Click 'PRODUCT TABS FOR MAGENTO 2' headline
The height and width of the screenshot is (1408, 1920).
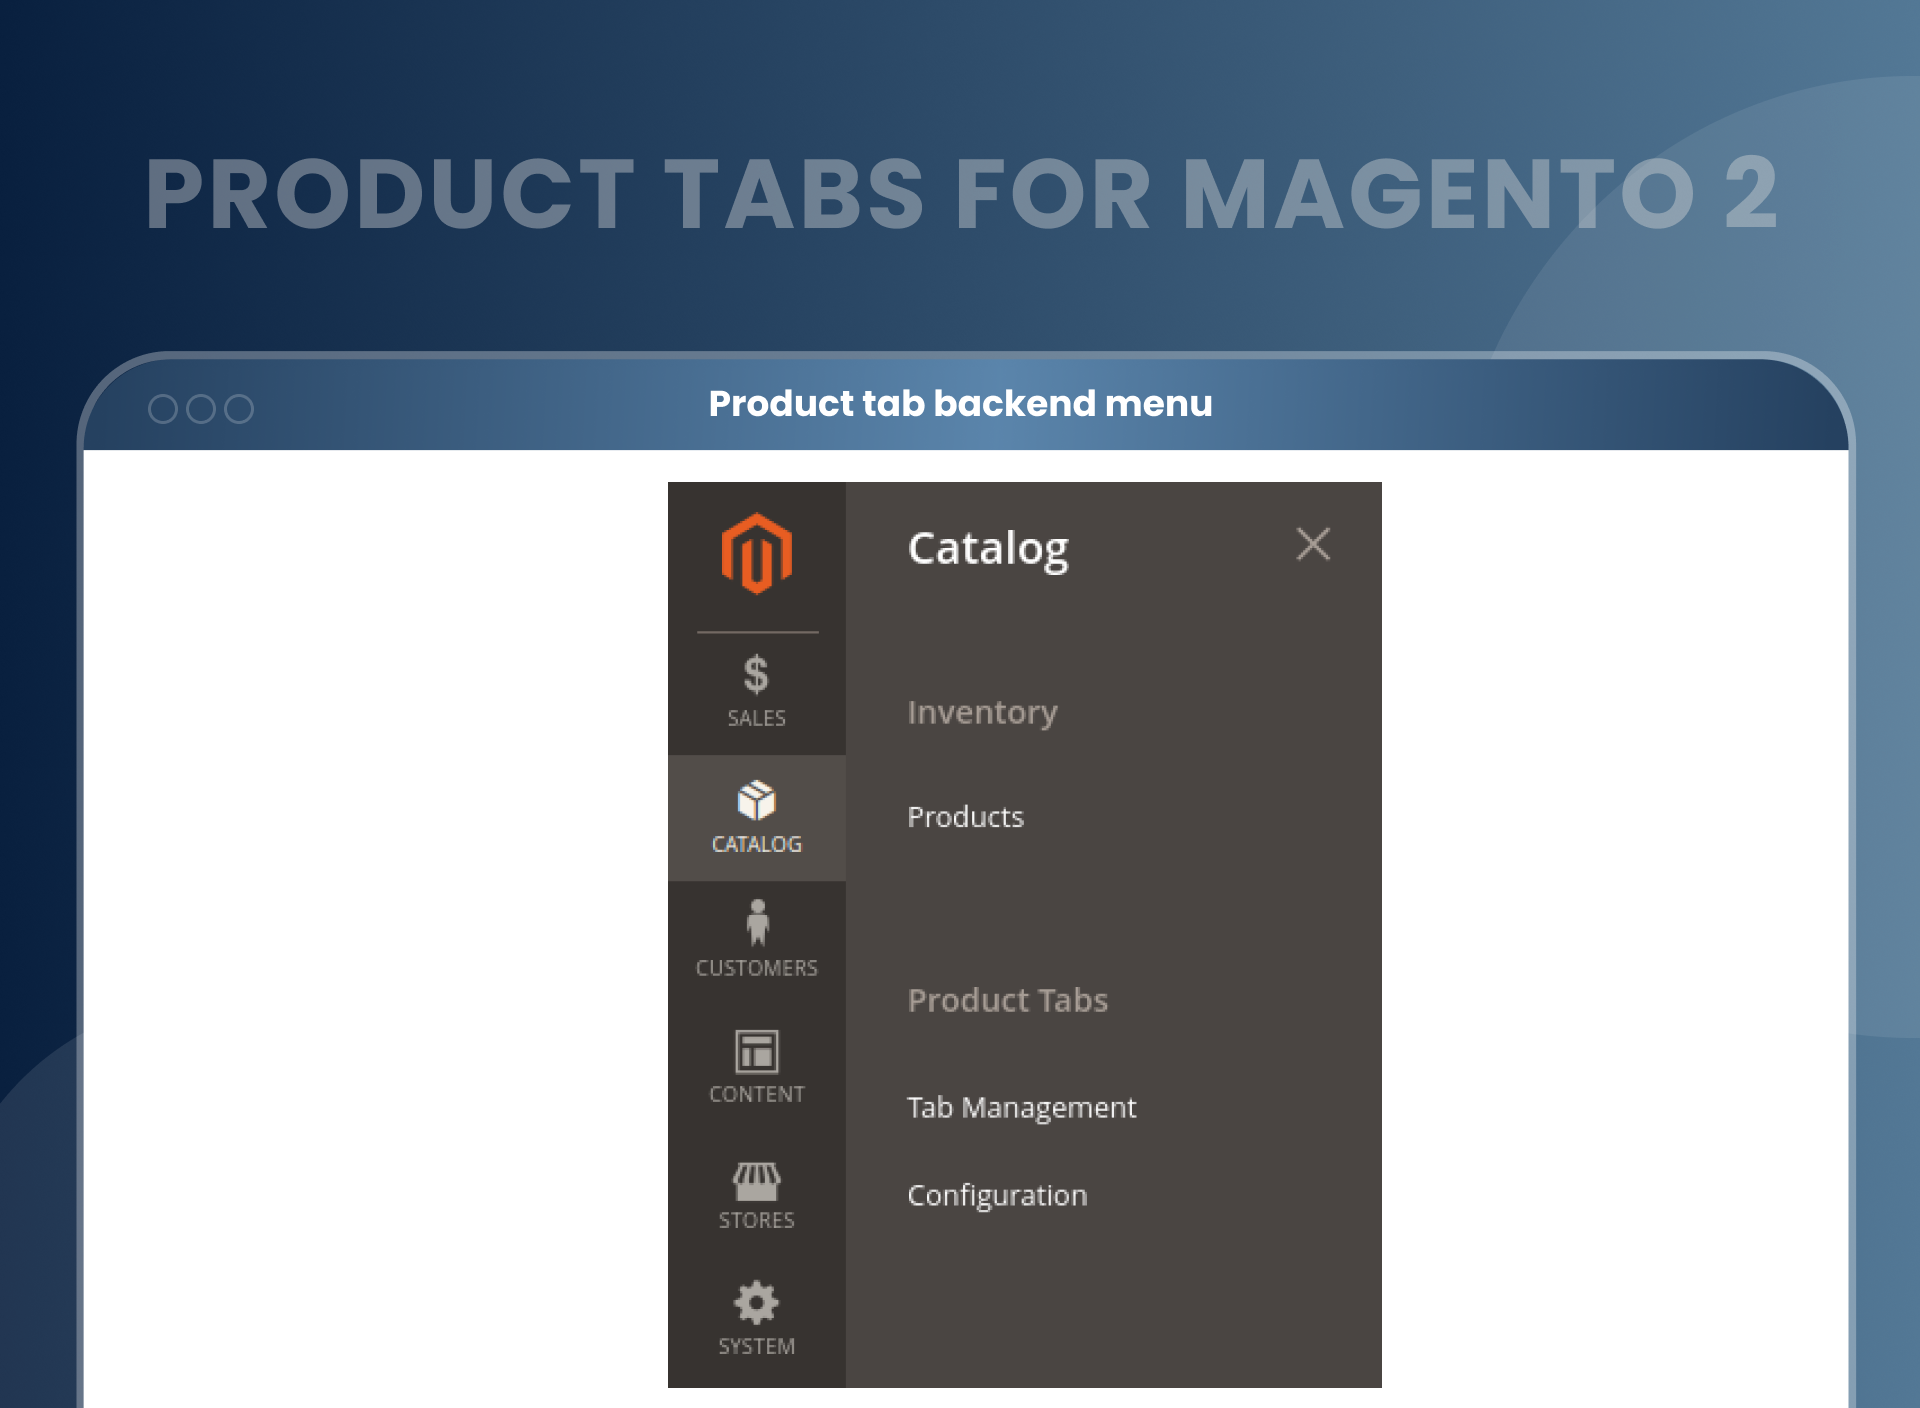click(x=961, y=194)
